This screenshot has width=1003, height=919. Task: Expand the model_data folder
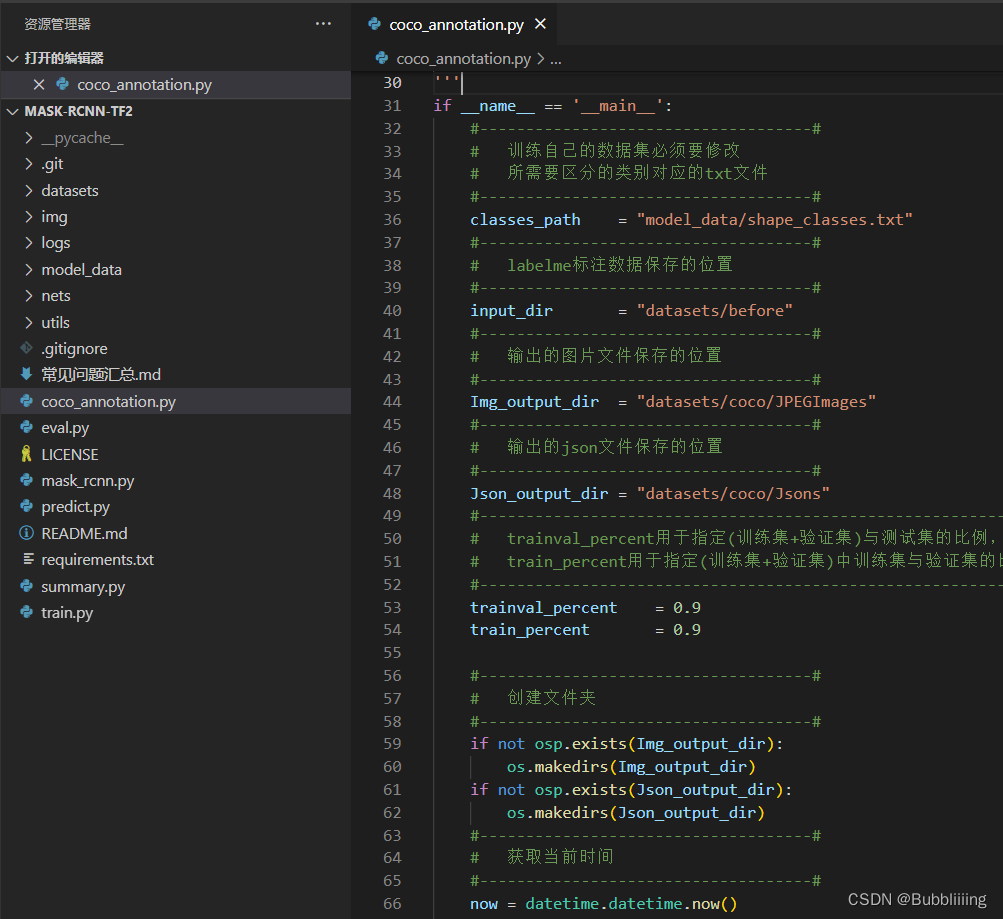point(29,269)
